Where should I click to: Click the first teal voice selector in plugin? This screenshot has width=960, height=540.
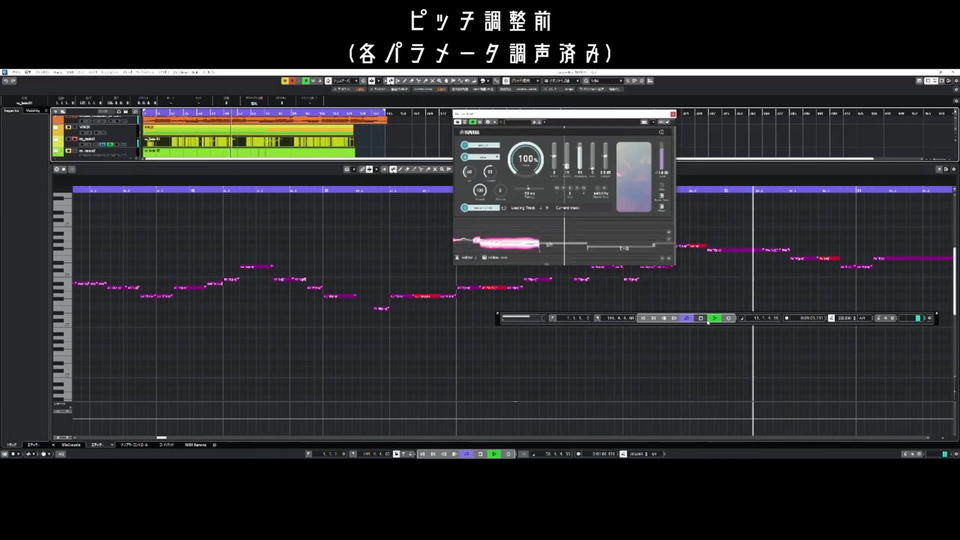481,145
